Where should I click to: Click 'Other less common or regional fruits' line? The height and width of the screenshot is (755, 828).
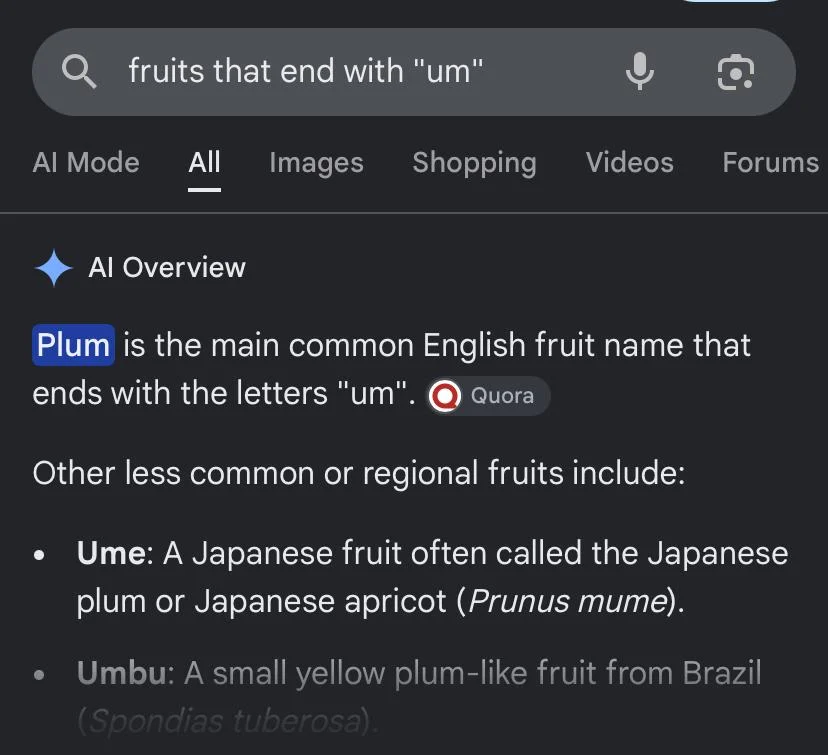pos(359,473)
